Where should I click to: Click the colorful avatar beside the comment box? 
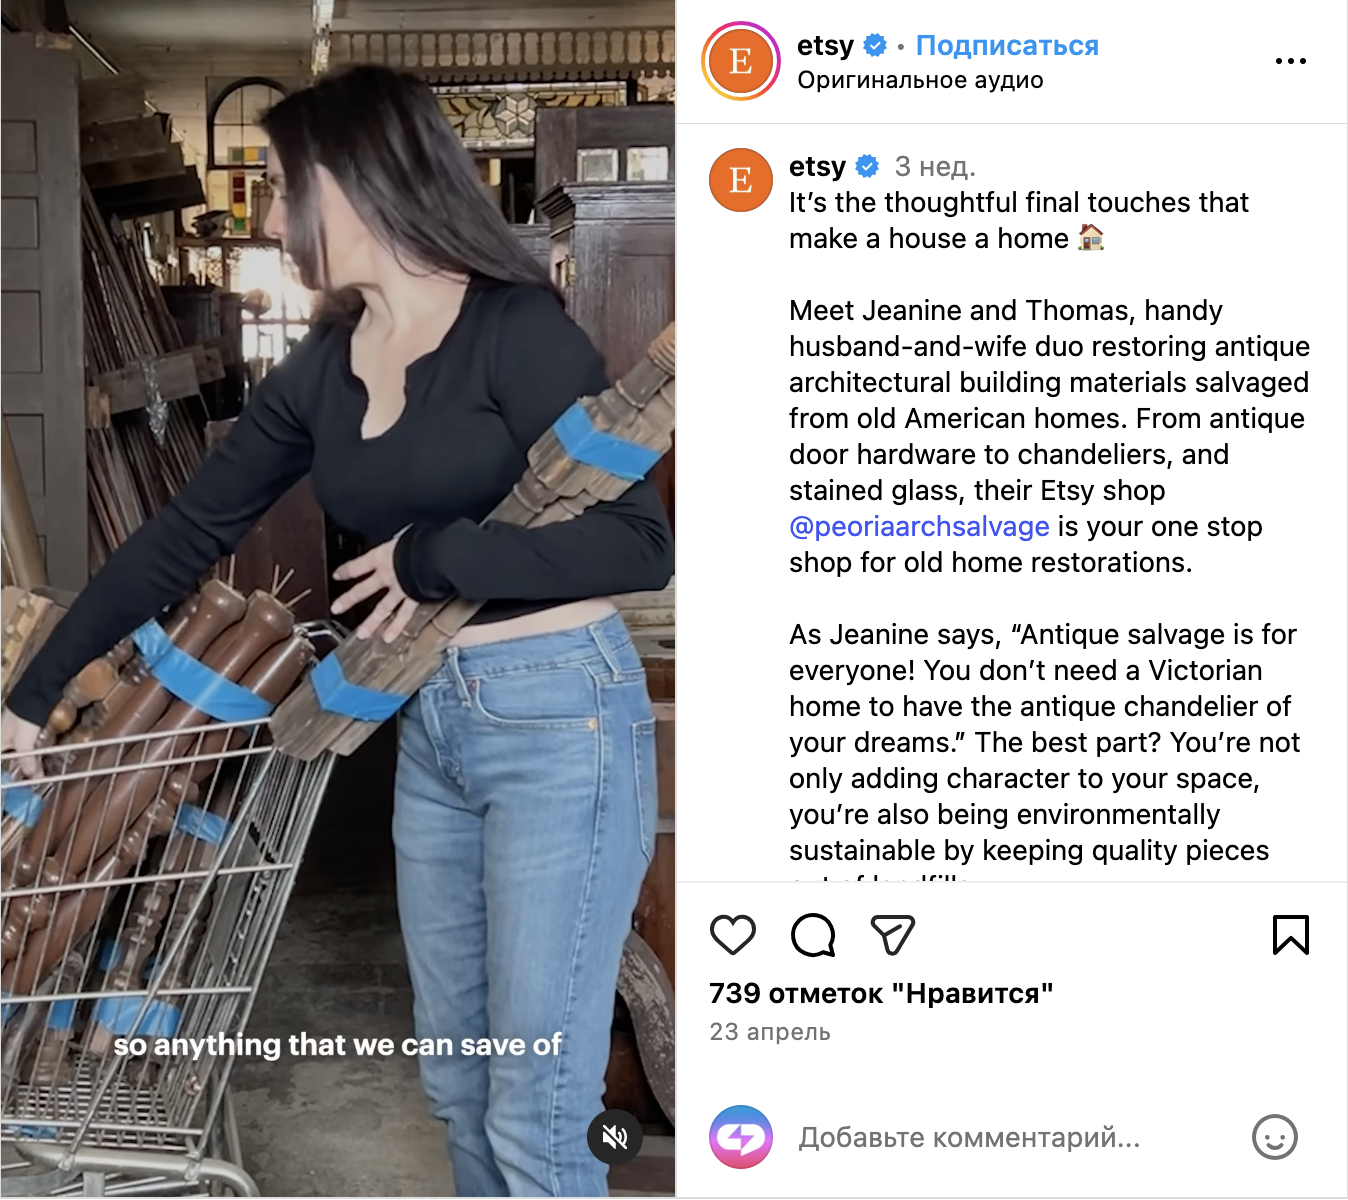pyautogui.click(x=741, y=1137)
